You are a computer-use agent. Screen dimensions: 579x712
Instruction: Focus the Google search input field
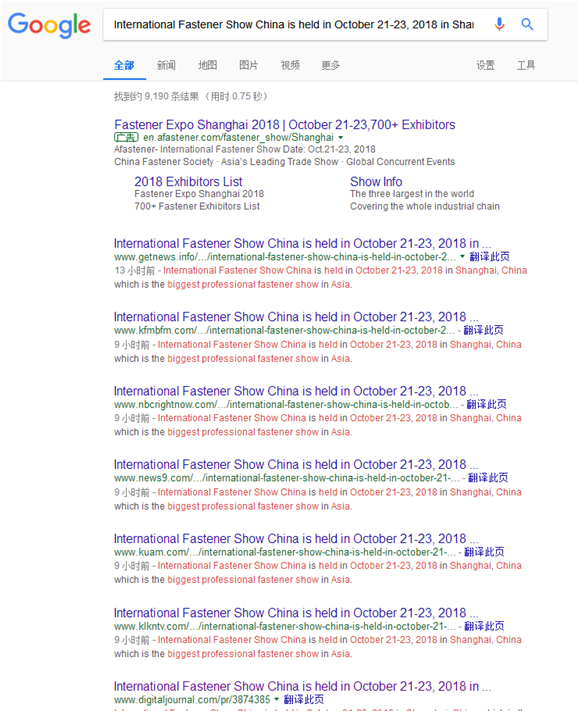coord(293,25)
